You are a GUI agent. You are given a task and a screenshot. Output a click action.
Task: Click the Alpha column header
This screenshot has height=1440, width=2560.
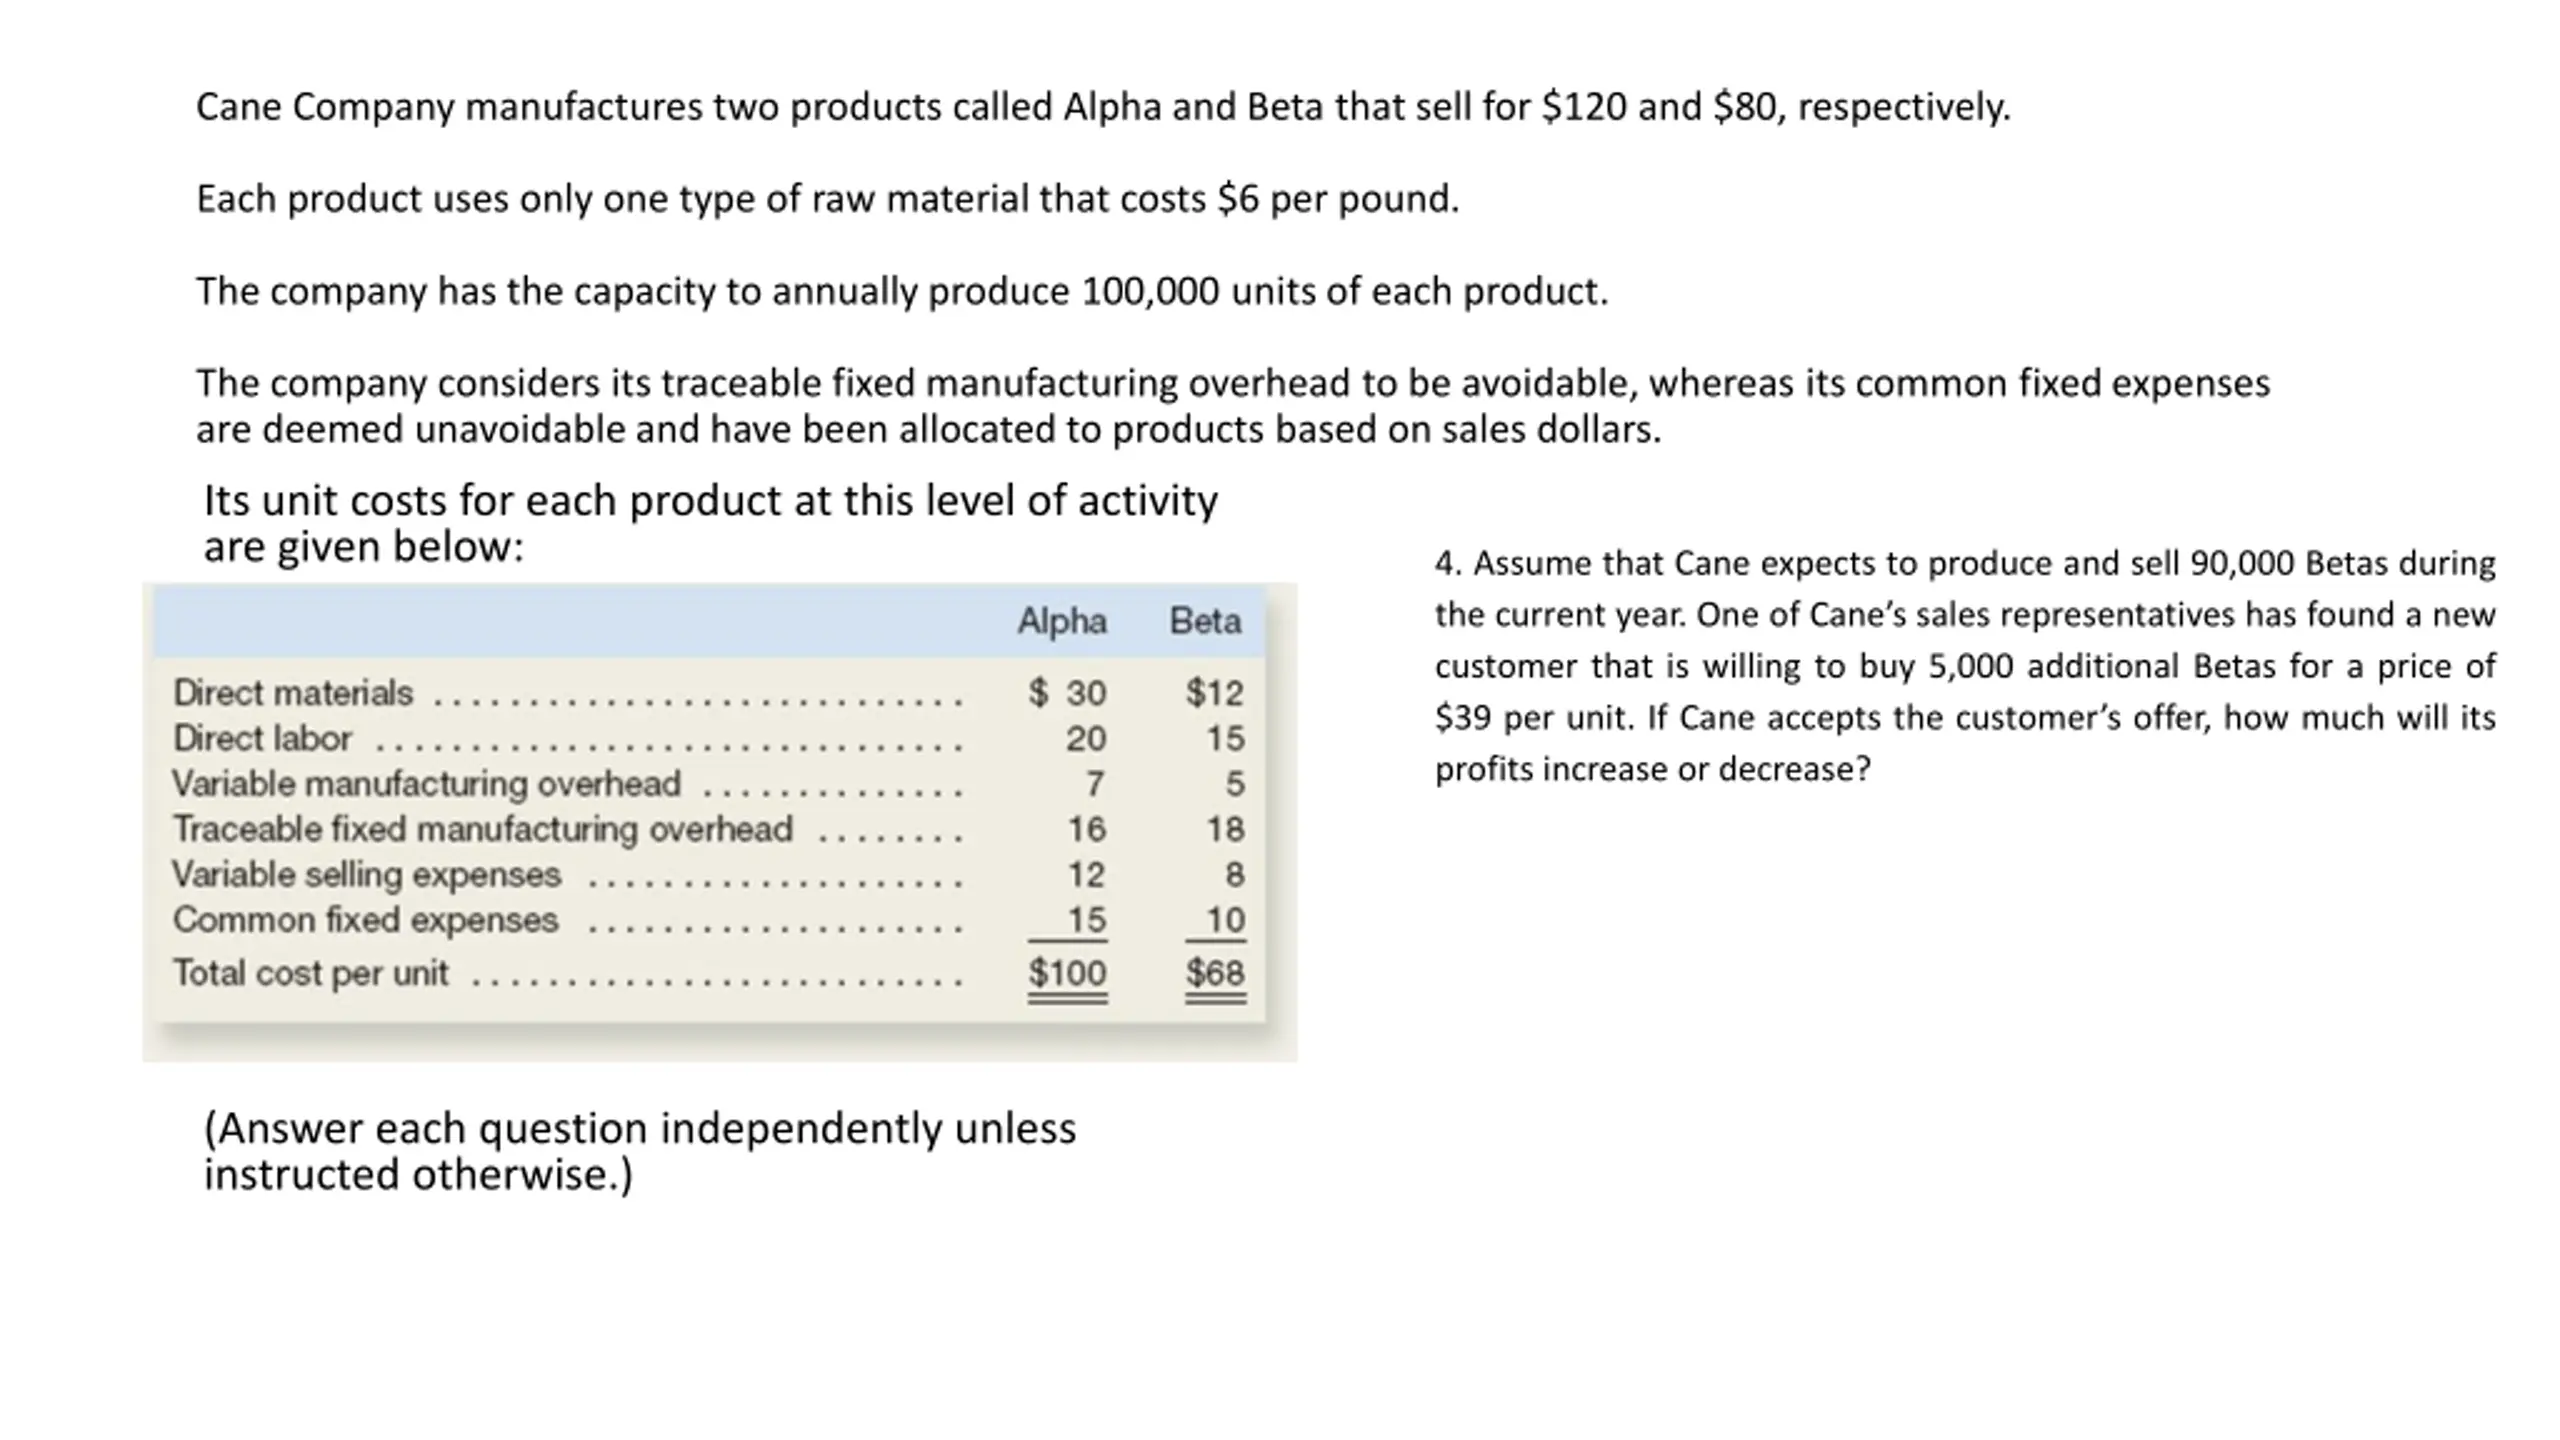tap(1062, 621)
